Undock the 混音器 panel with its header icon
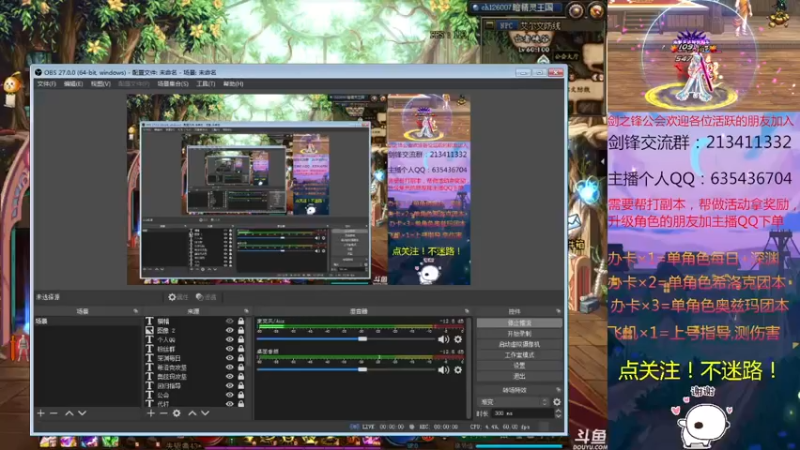 [x=467, y=311]
